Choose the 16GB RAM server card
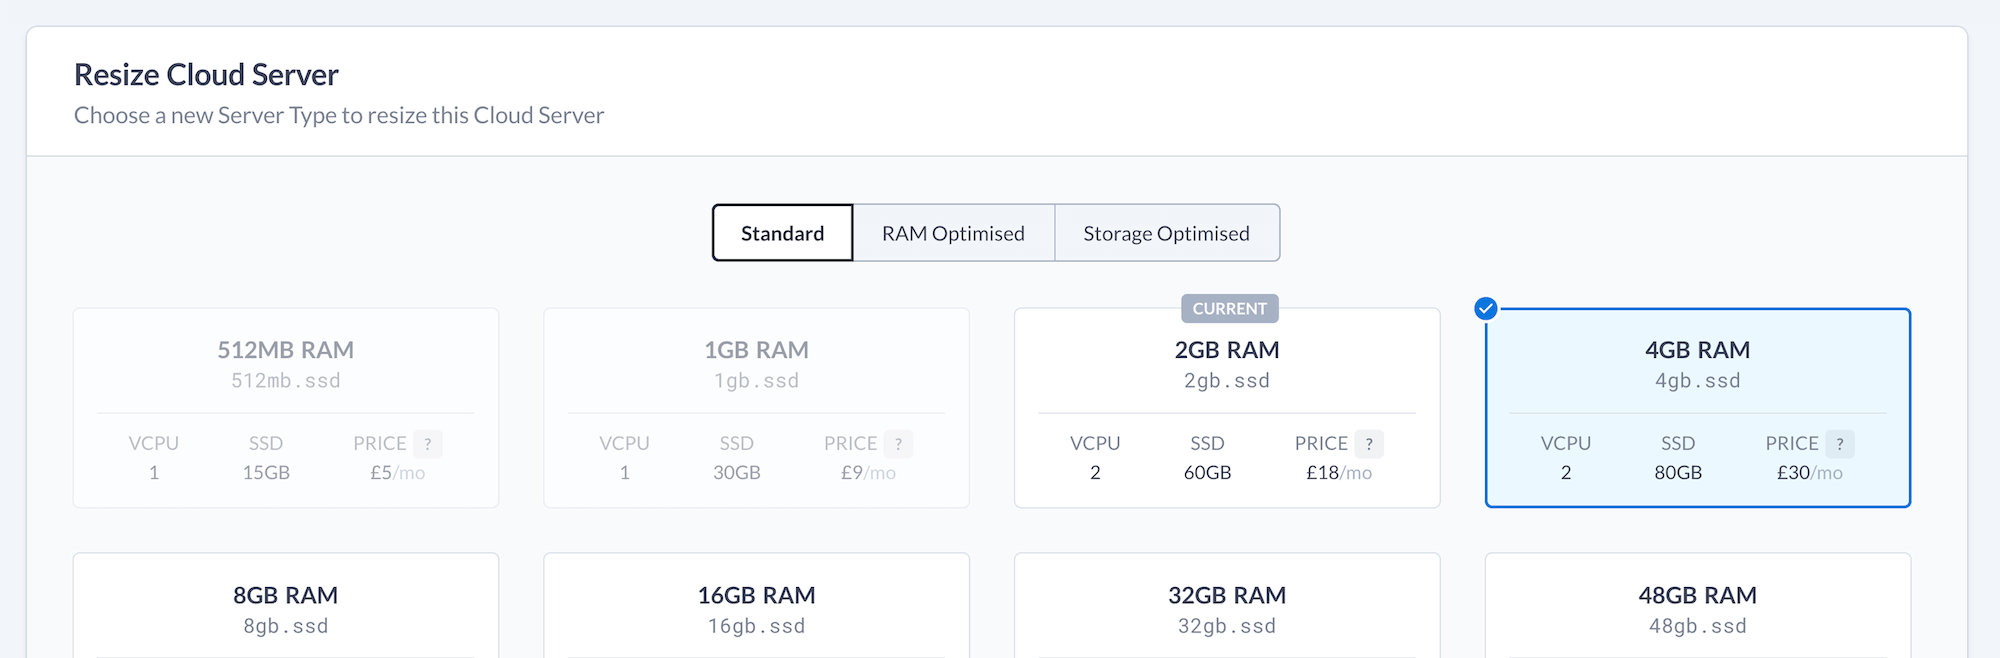2000x658 pixels. click(757, 606)
